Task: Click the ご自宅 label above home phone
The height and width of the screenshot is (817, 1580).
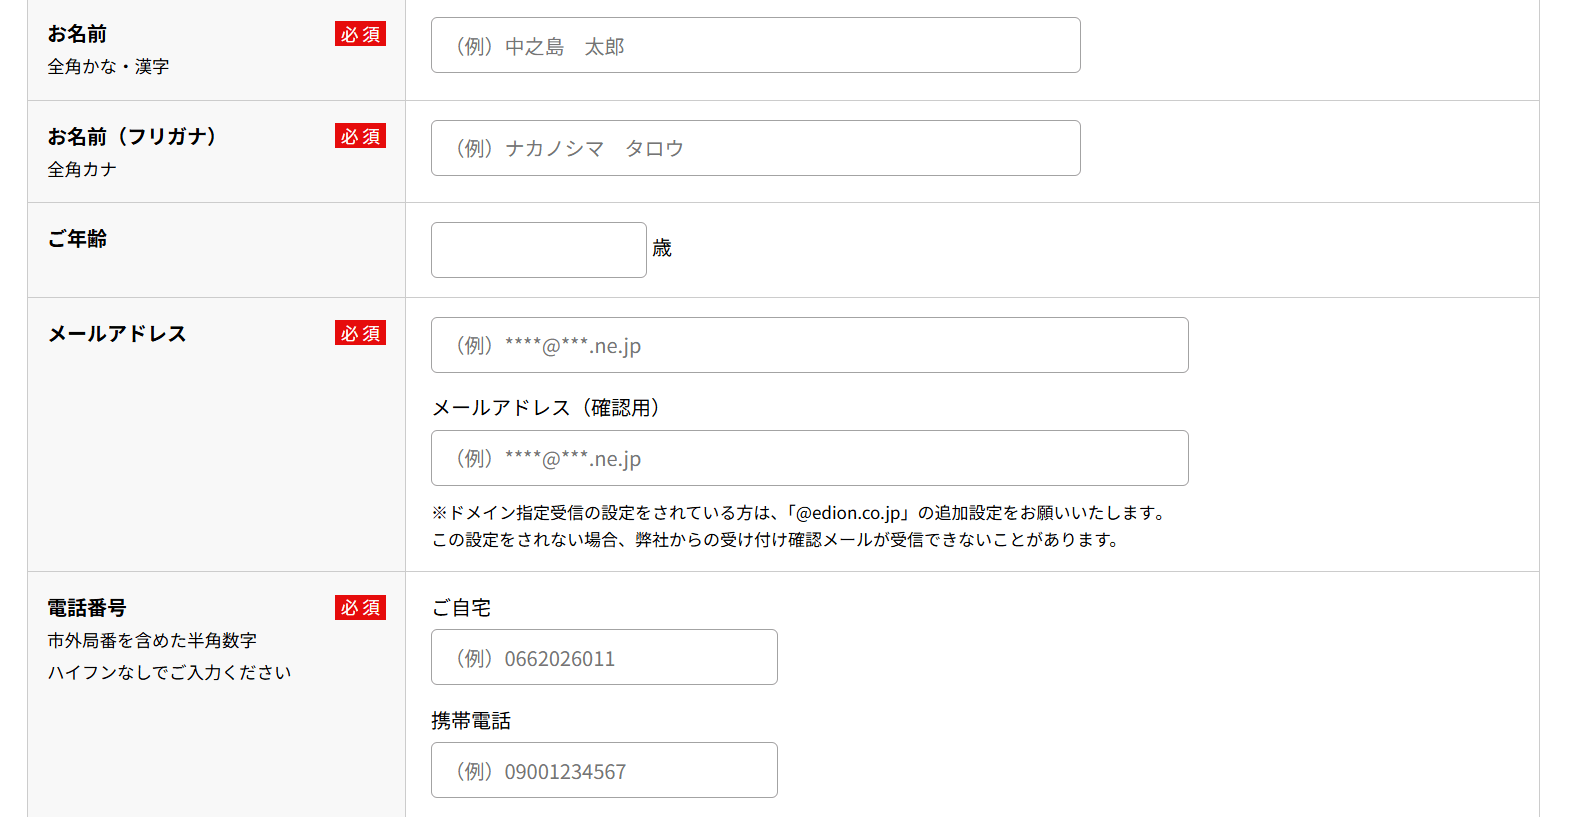Action: point(461,608)
